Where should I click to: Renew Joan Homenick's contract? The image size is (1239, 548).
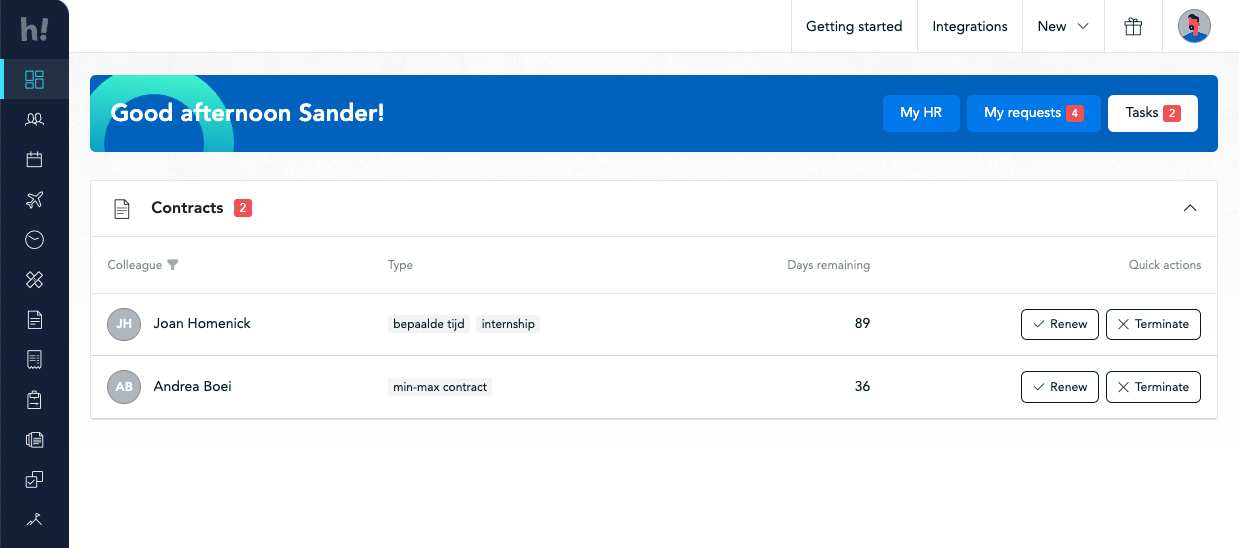click(x=1059, y=324)
